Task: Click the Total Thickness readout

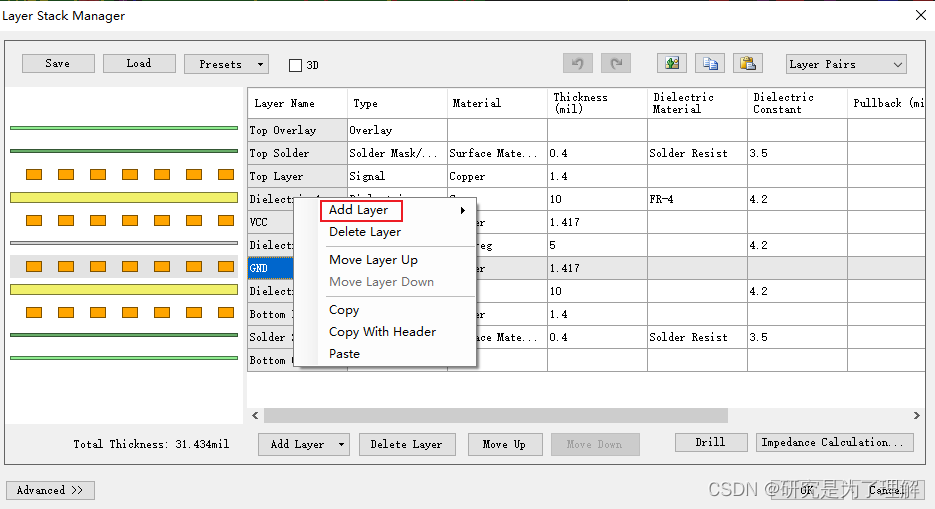Action: [151, 444]
